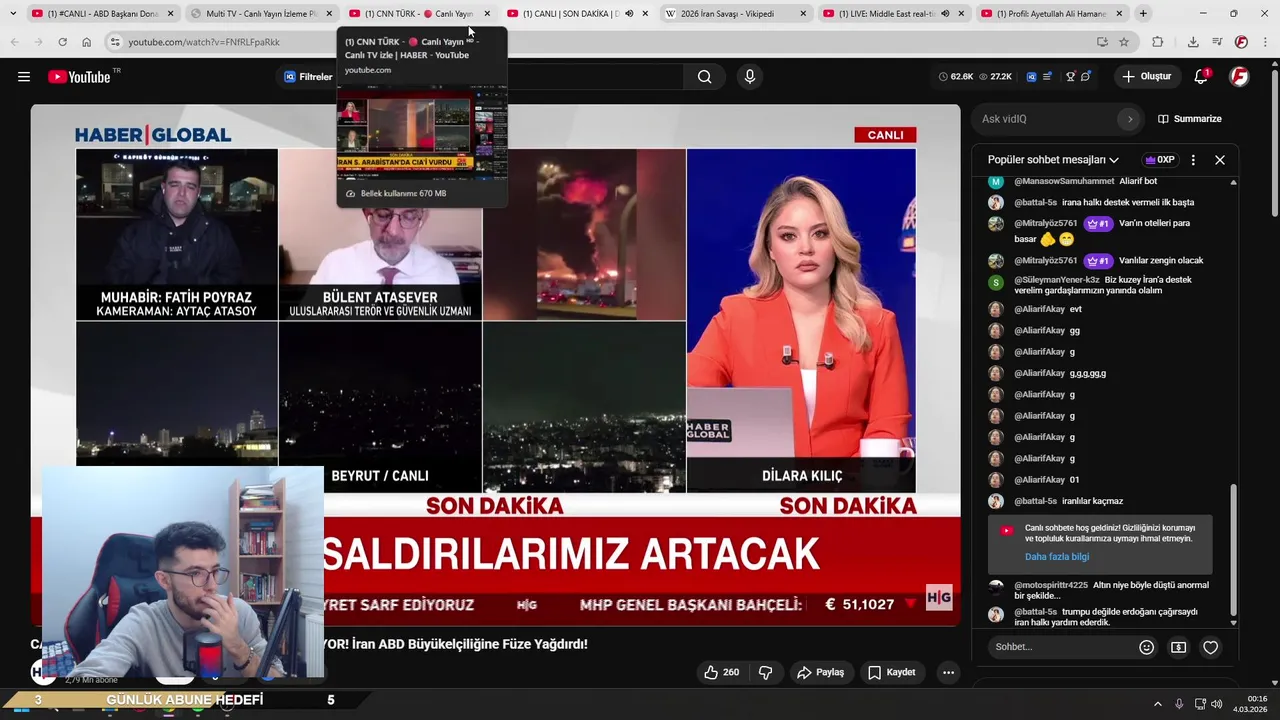Open the vidIQ Filtreler dropdown

coord(308,77)
